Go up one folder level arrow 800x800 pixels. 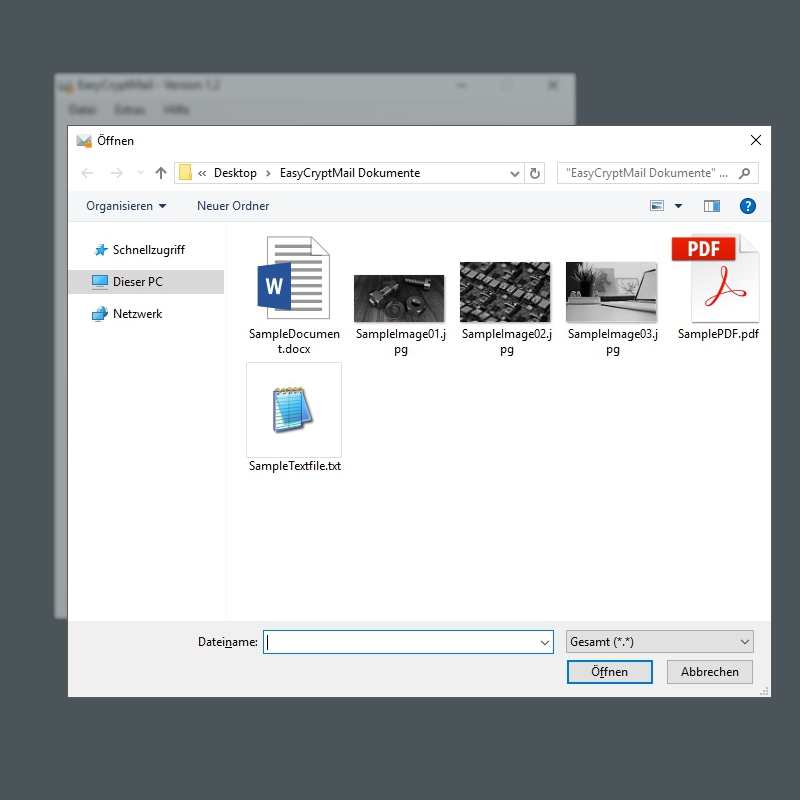pyautogui.click(x=161, y=173)
